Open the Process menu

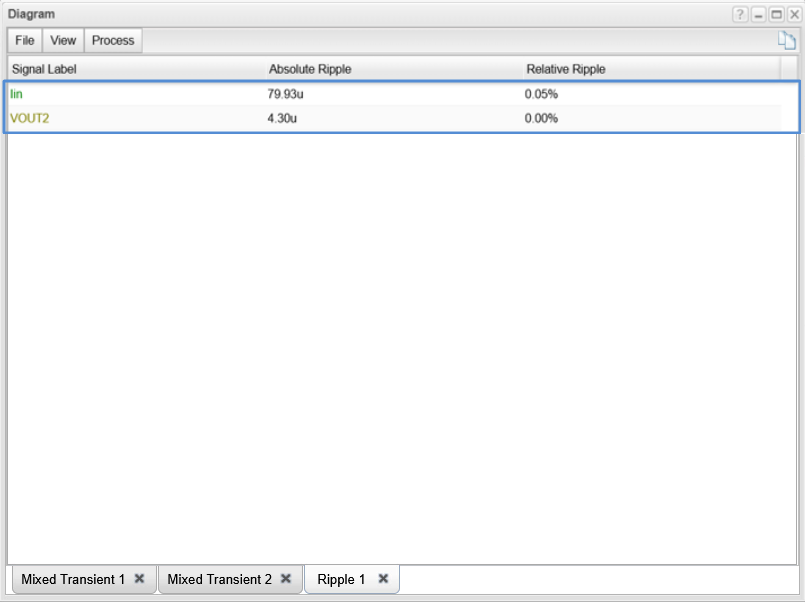[113, 40]
